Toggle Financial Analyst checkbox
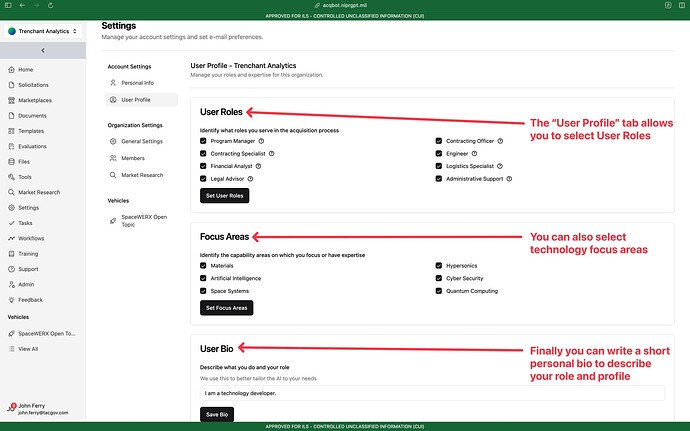 point(203,166)
